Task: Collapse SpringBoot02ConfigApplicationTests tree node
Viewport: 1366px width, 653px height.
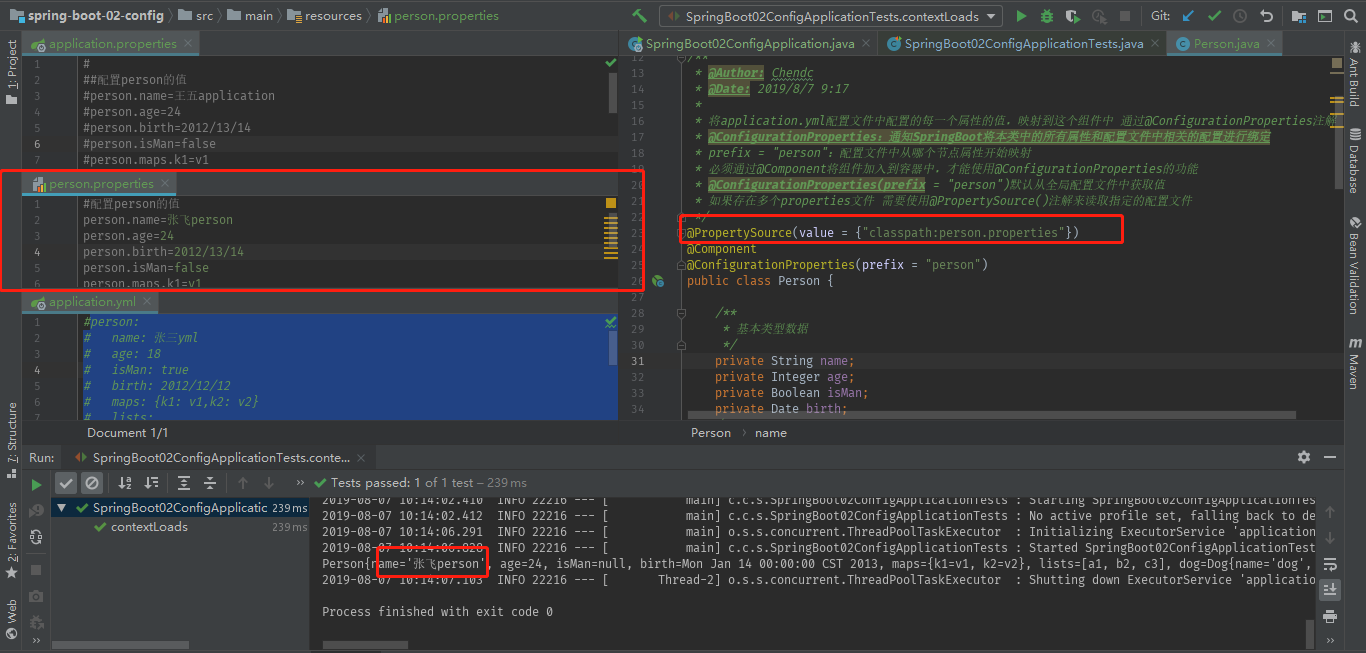Action: point(63,508)
